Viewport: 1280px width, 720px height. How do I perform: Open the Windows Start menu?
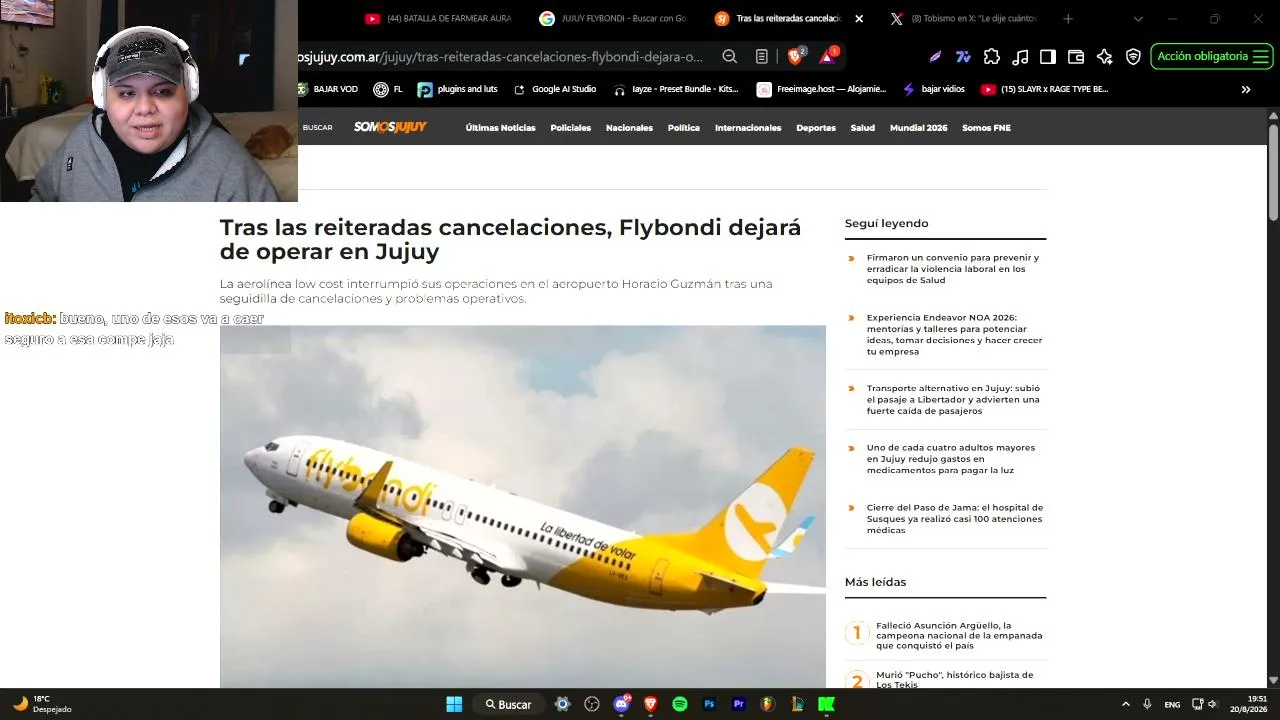(x=454, y=704)
